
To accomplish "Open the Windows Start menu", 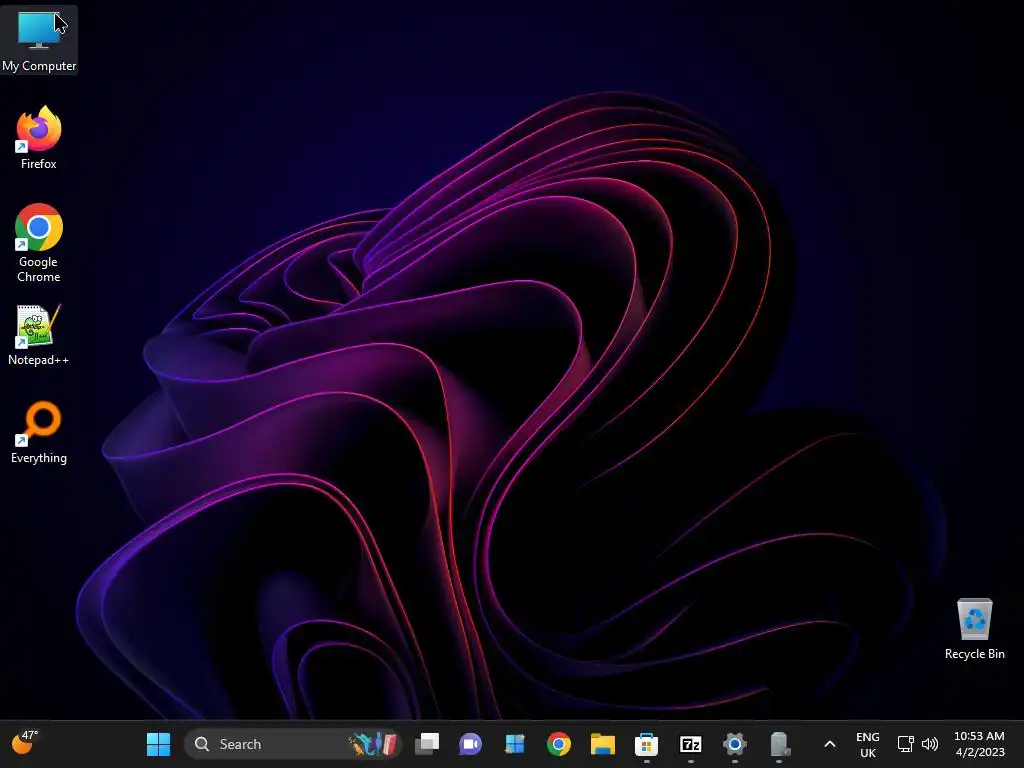I will [158, 744].
